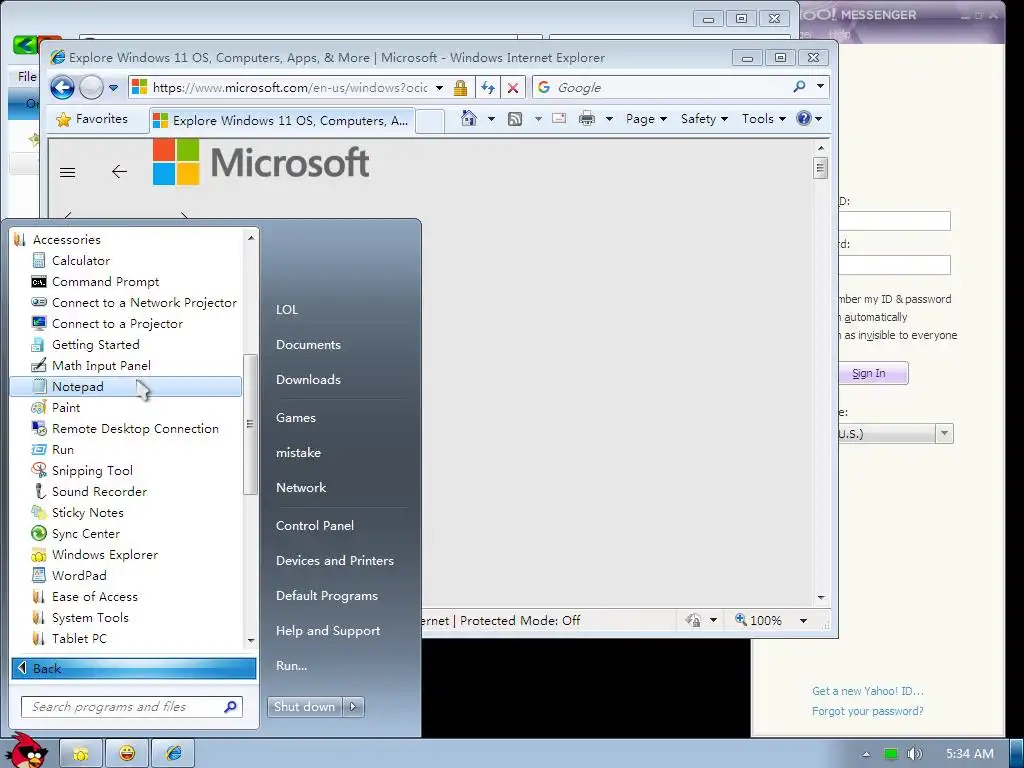The image size is (1024, 768).
Task: Open Run from Accessories list
Action: (x=53, y=449)
